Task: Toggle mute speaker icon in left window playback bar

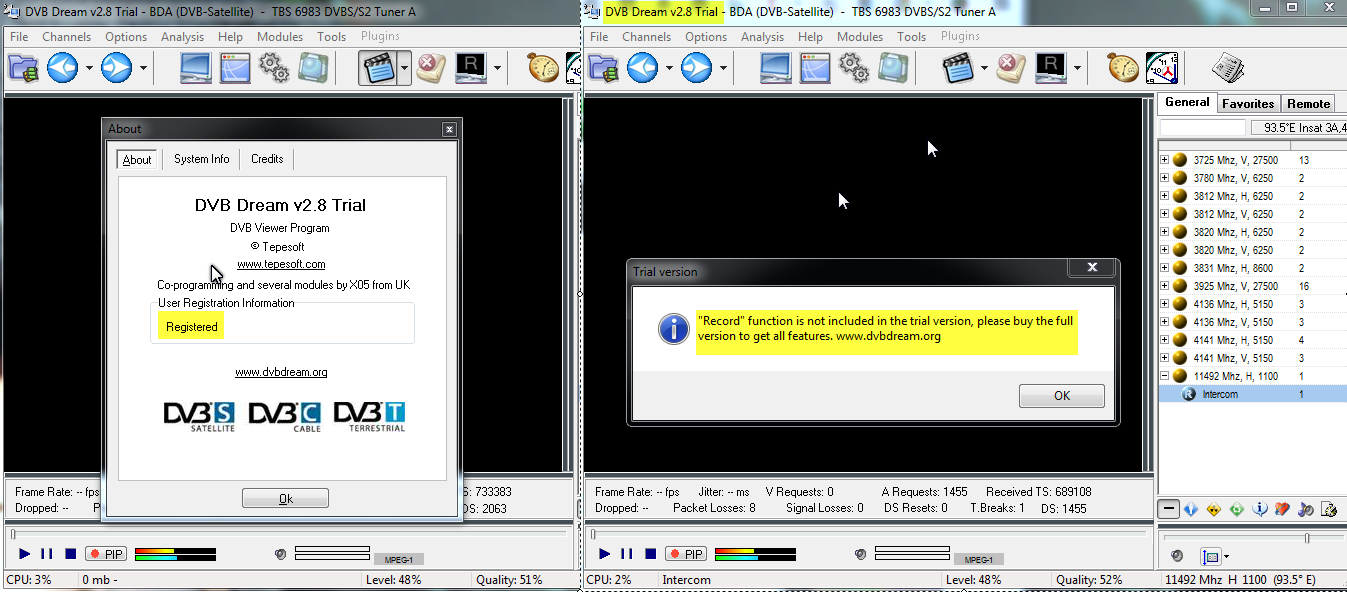Action: 281,554
